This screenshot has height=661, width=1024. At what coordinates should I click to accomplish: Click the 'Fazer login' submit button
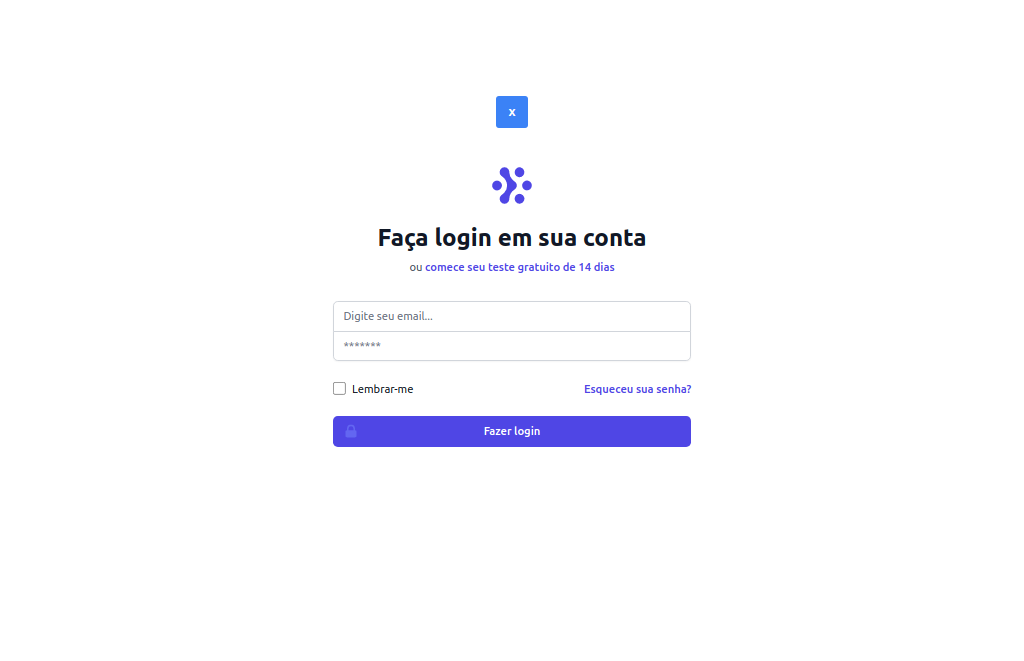[x=511, y=431]
